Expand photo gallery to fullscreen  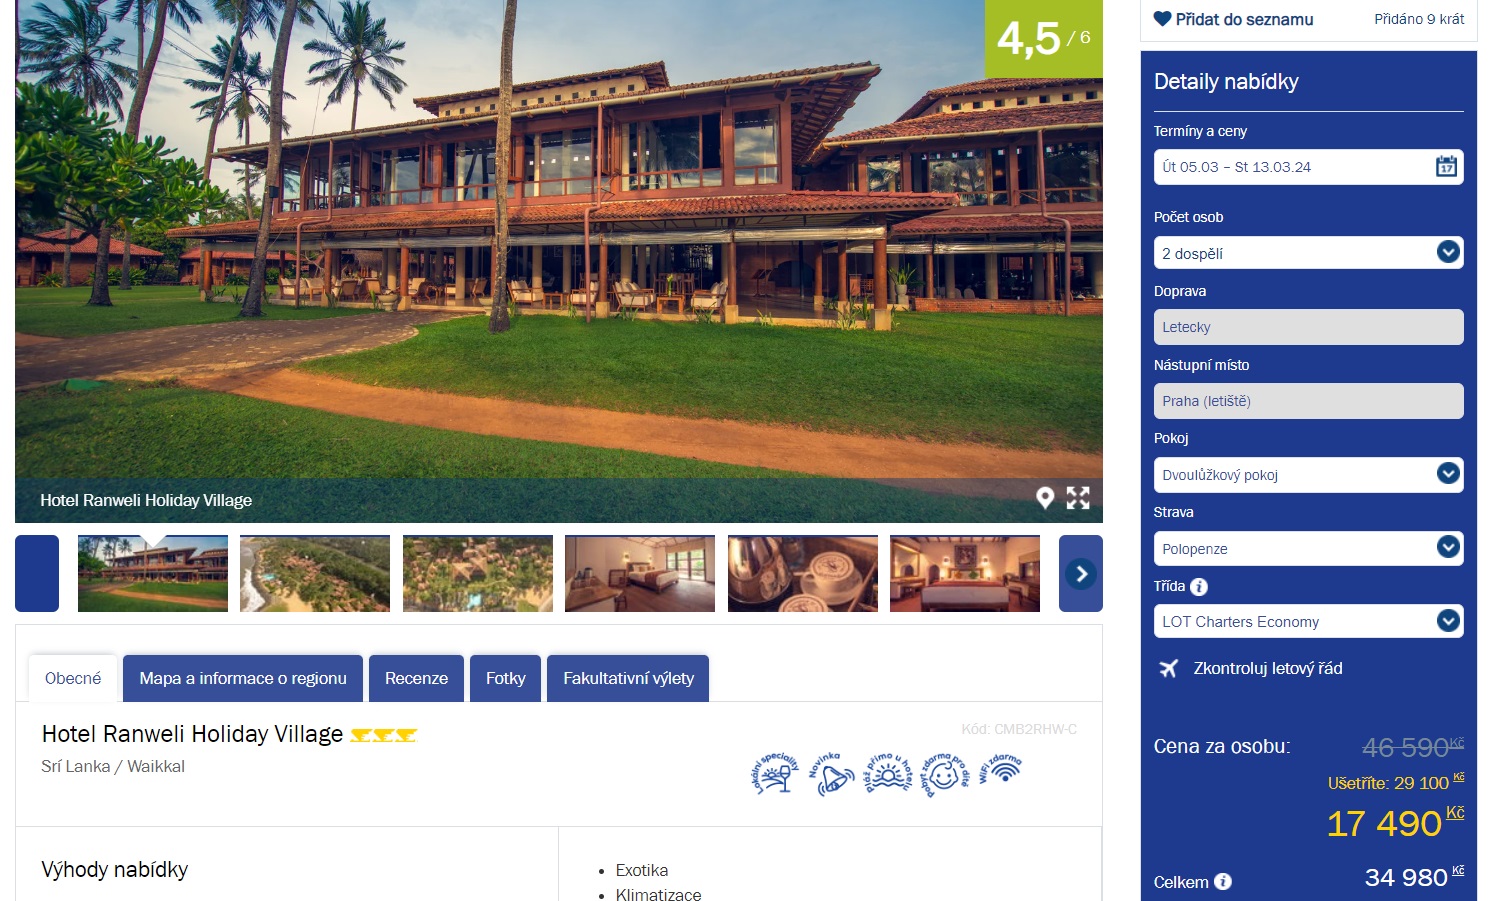pos(1078,498)
